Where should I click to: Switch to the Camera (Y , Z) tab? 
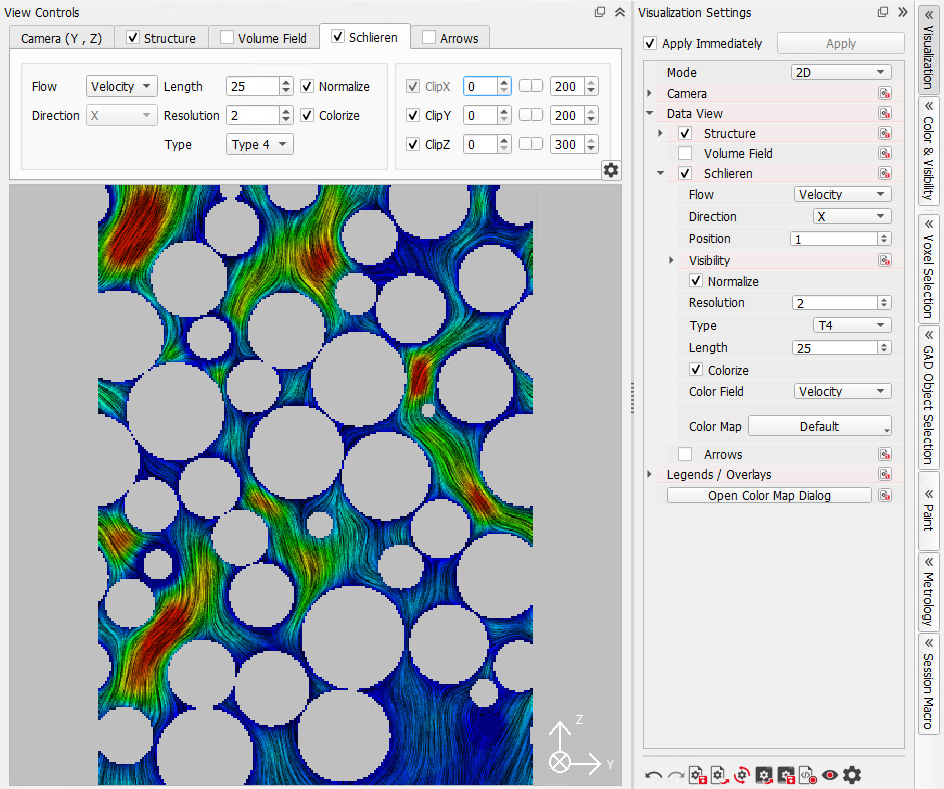coord(61,38)
